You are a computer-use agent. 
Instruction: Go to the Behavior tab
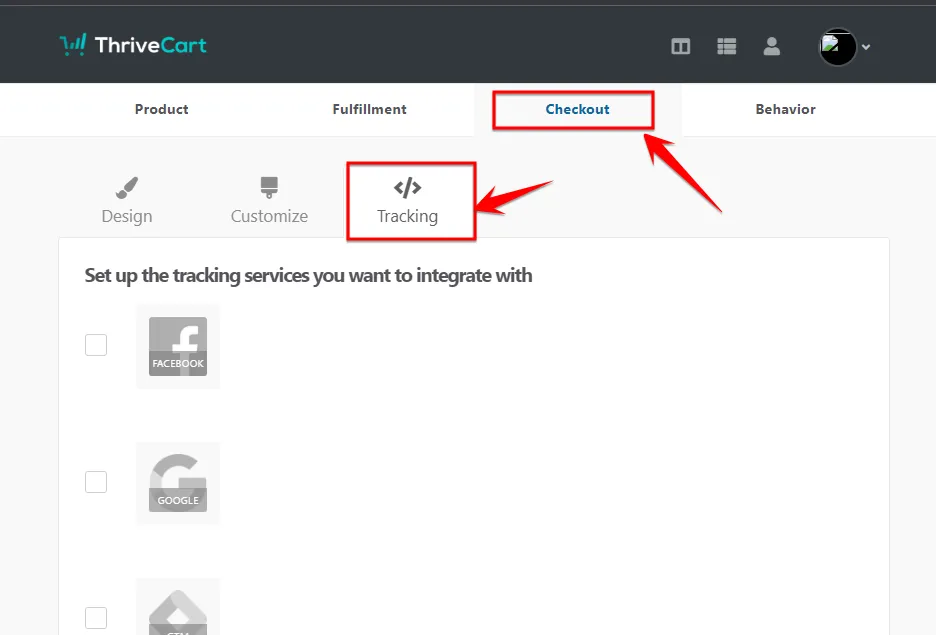click(x=786, y=109)
